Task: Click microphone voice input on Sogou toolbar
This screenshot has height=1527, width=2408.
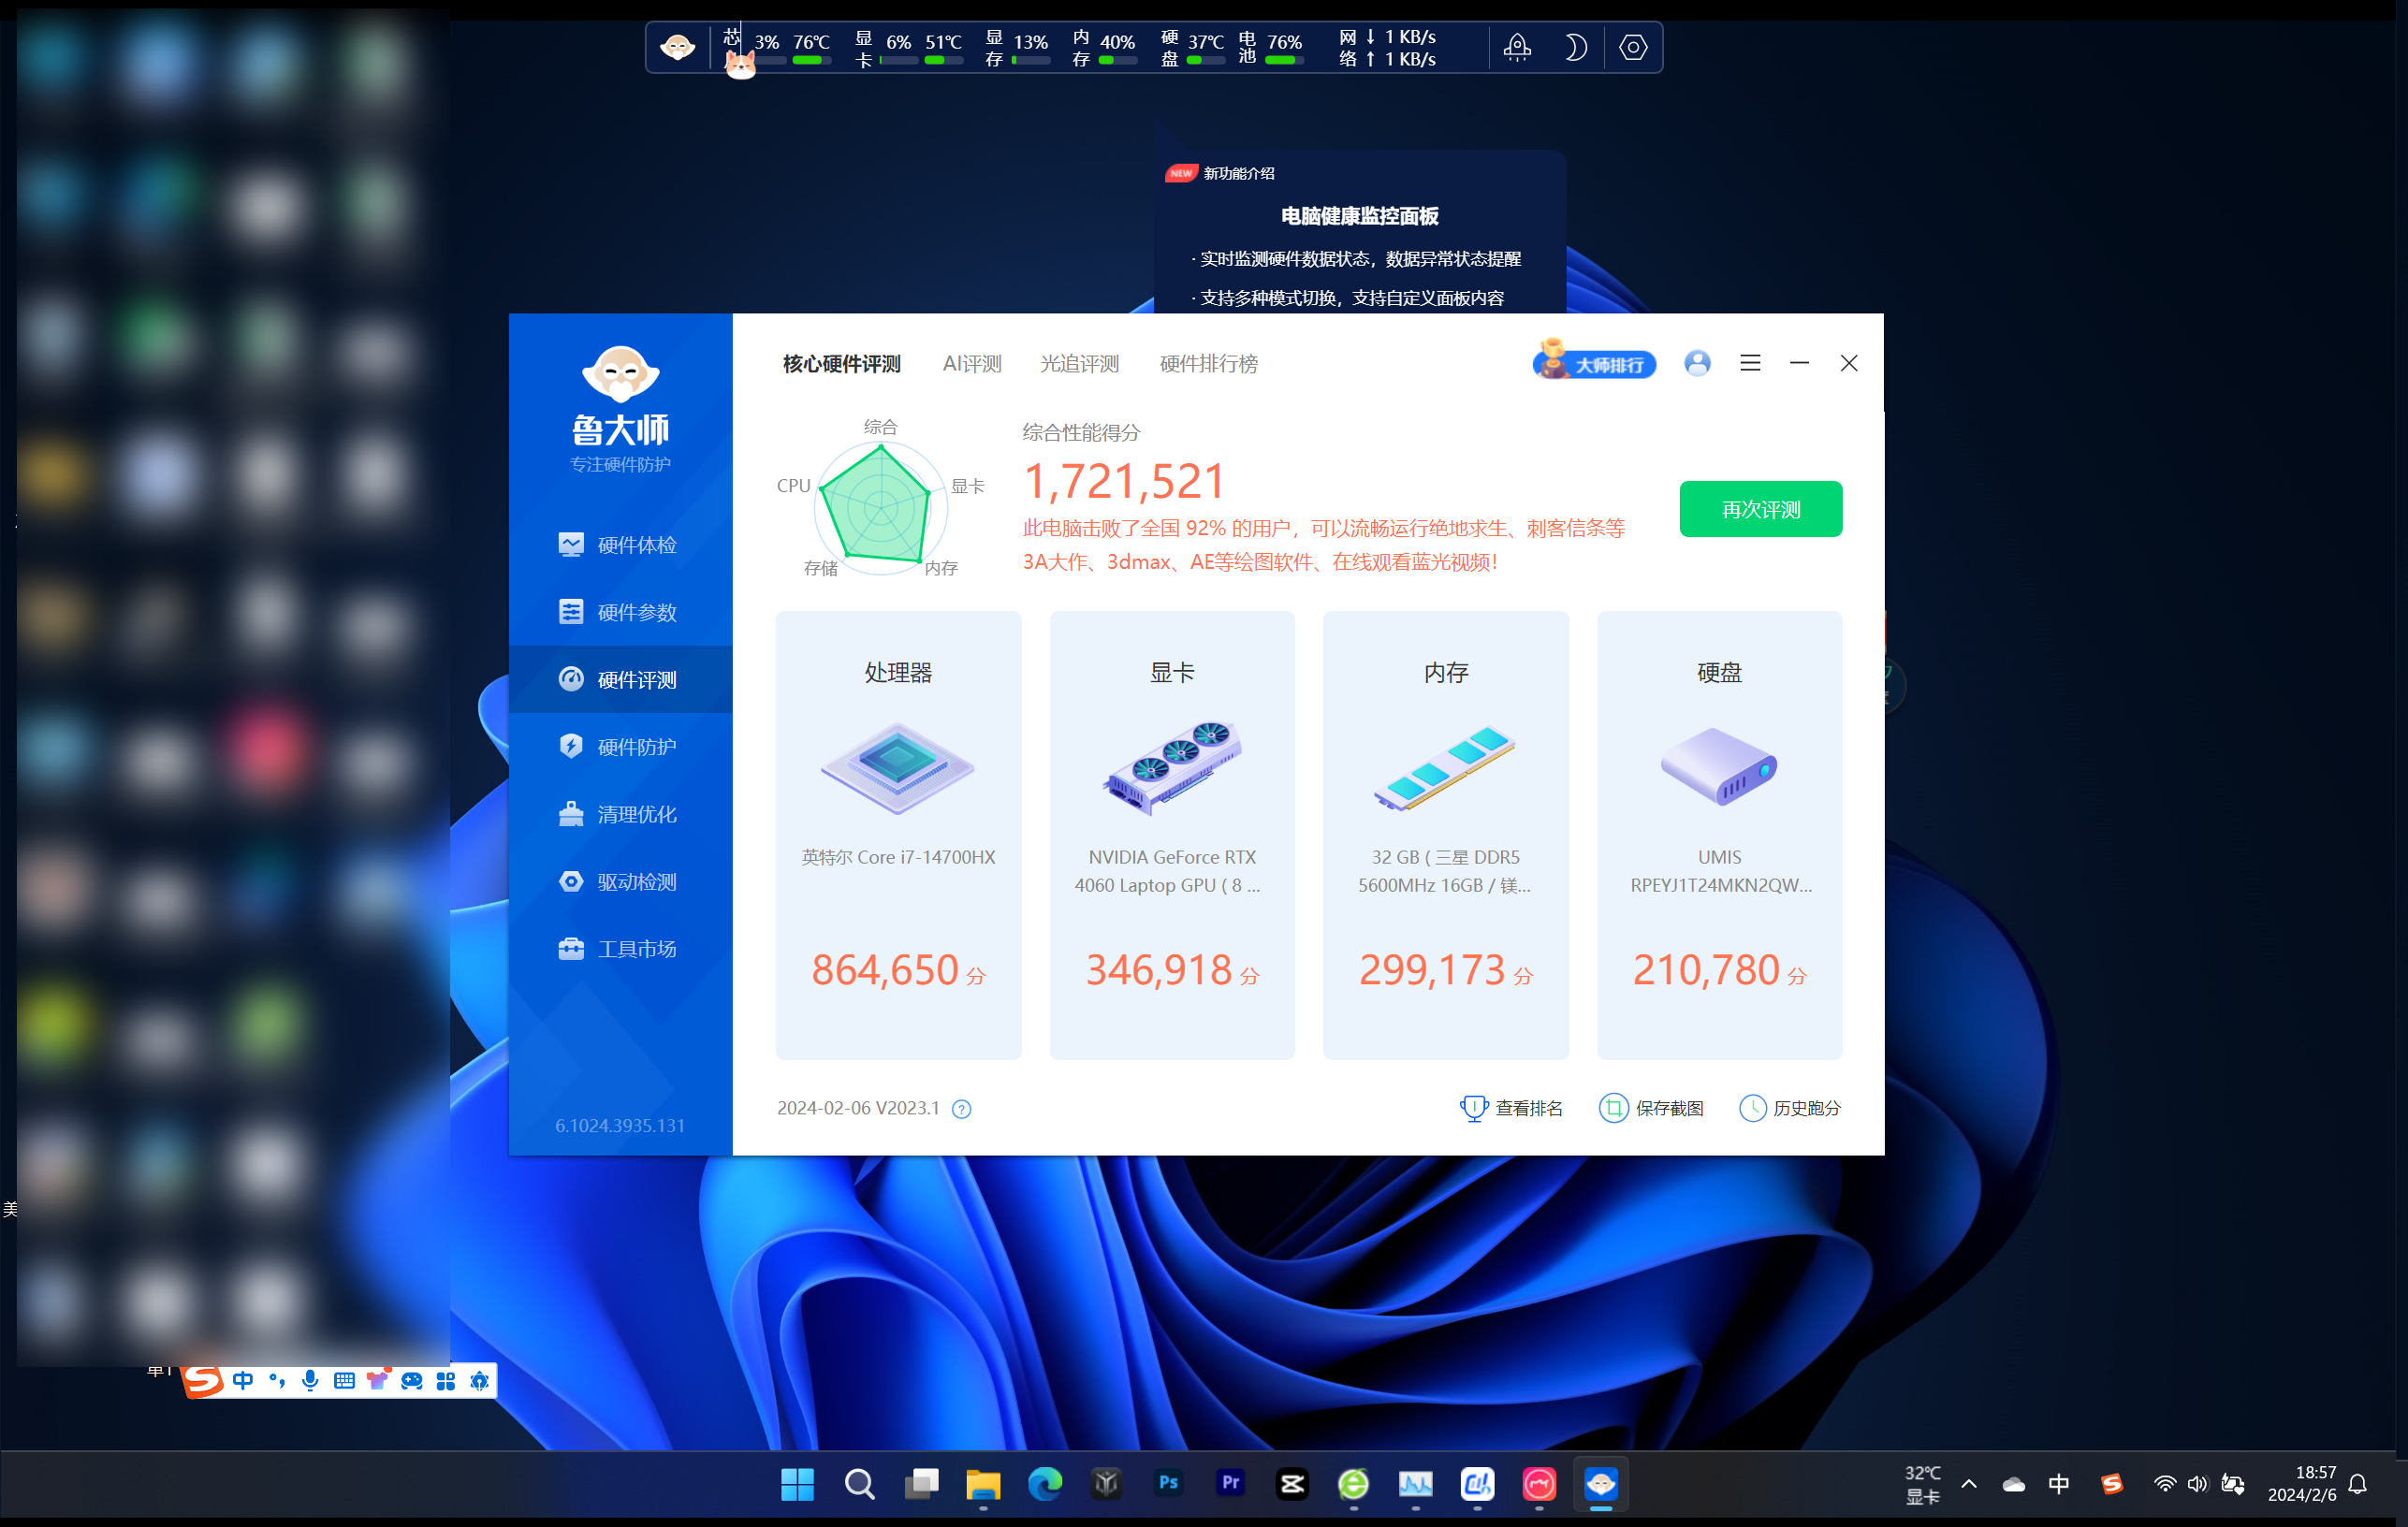Action: click(310, 1380)
